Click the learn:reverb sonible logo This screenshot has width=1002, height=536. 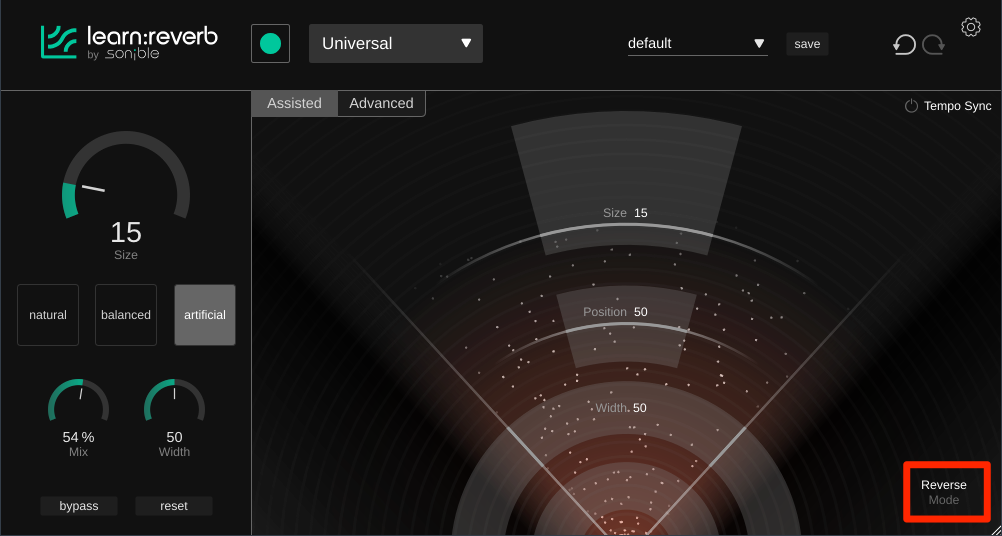tap(129, 42)
